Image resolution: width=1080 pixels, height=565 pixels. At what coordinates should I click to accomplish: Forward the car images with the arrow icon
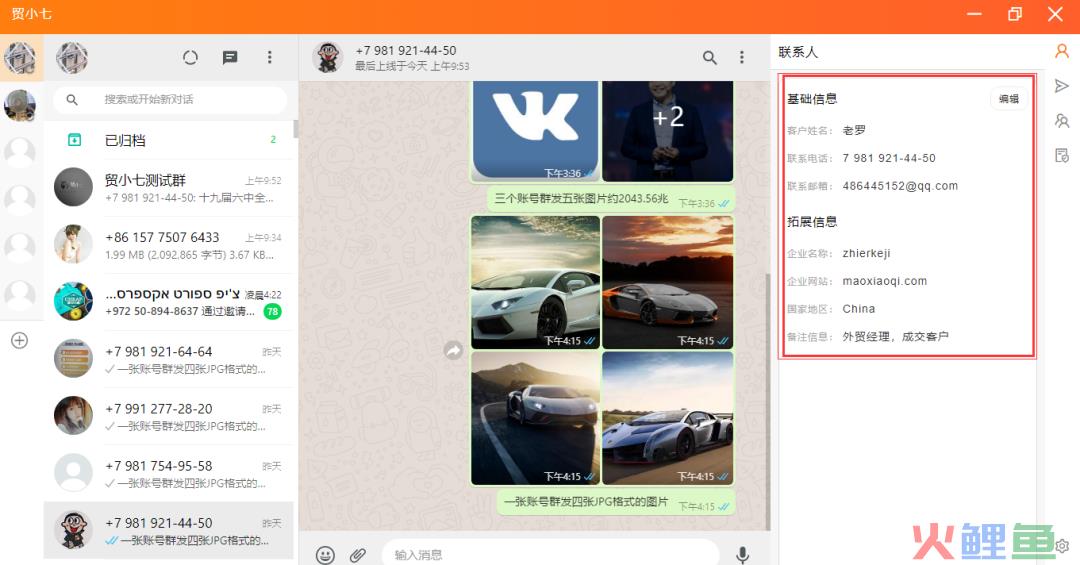[453, 350]
